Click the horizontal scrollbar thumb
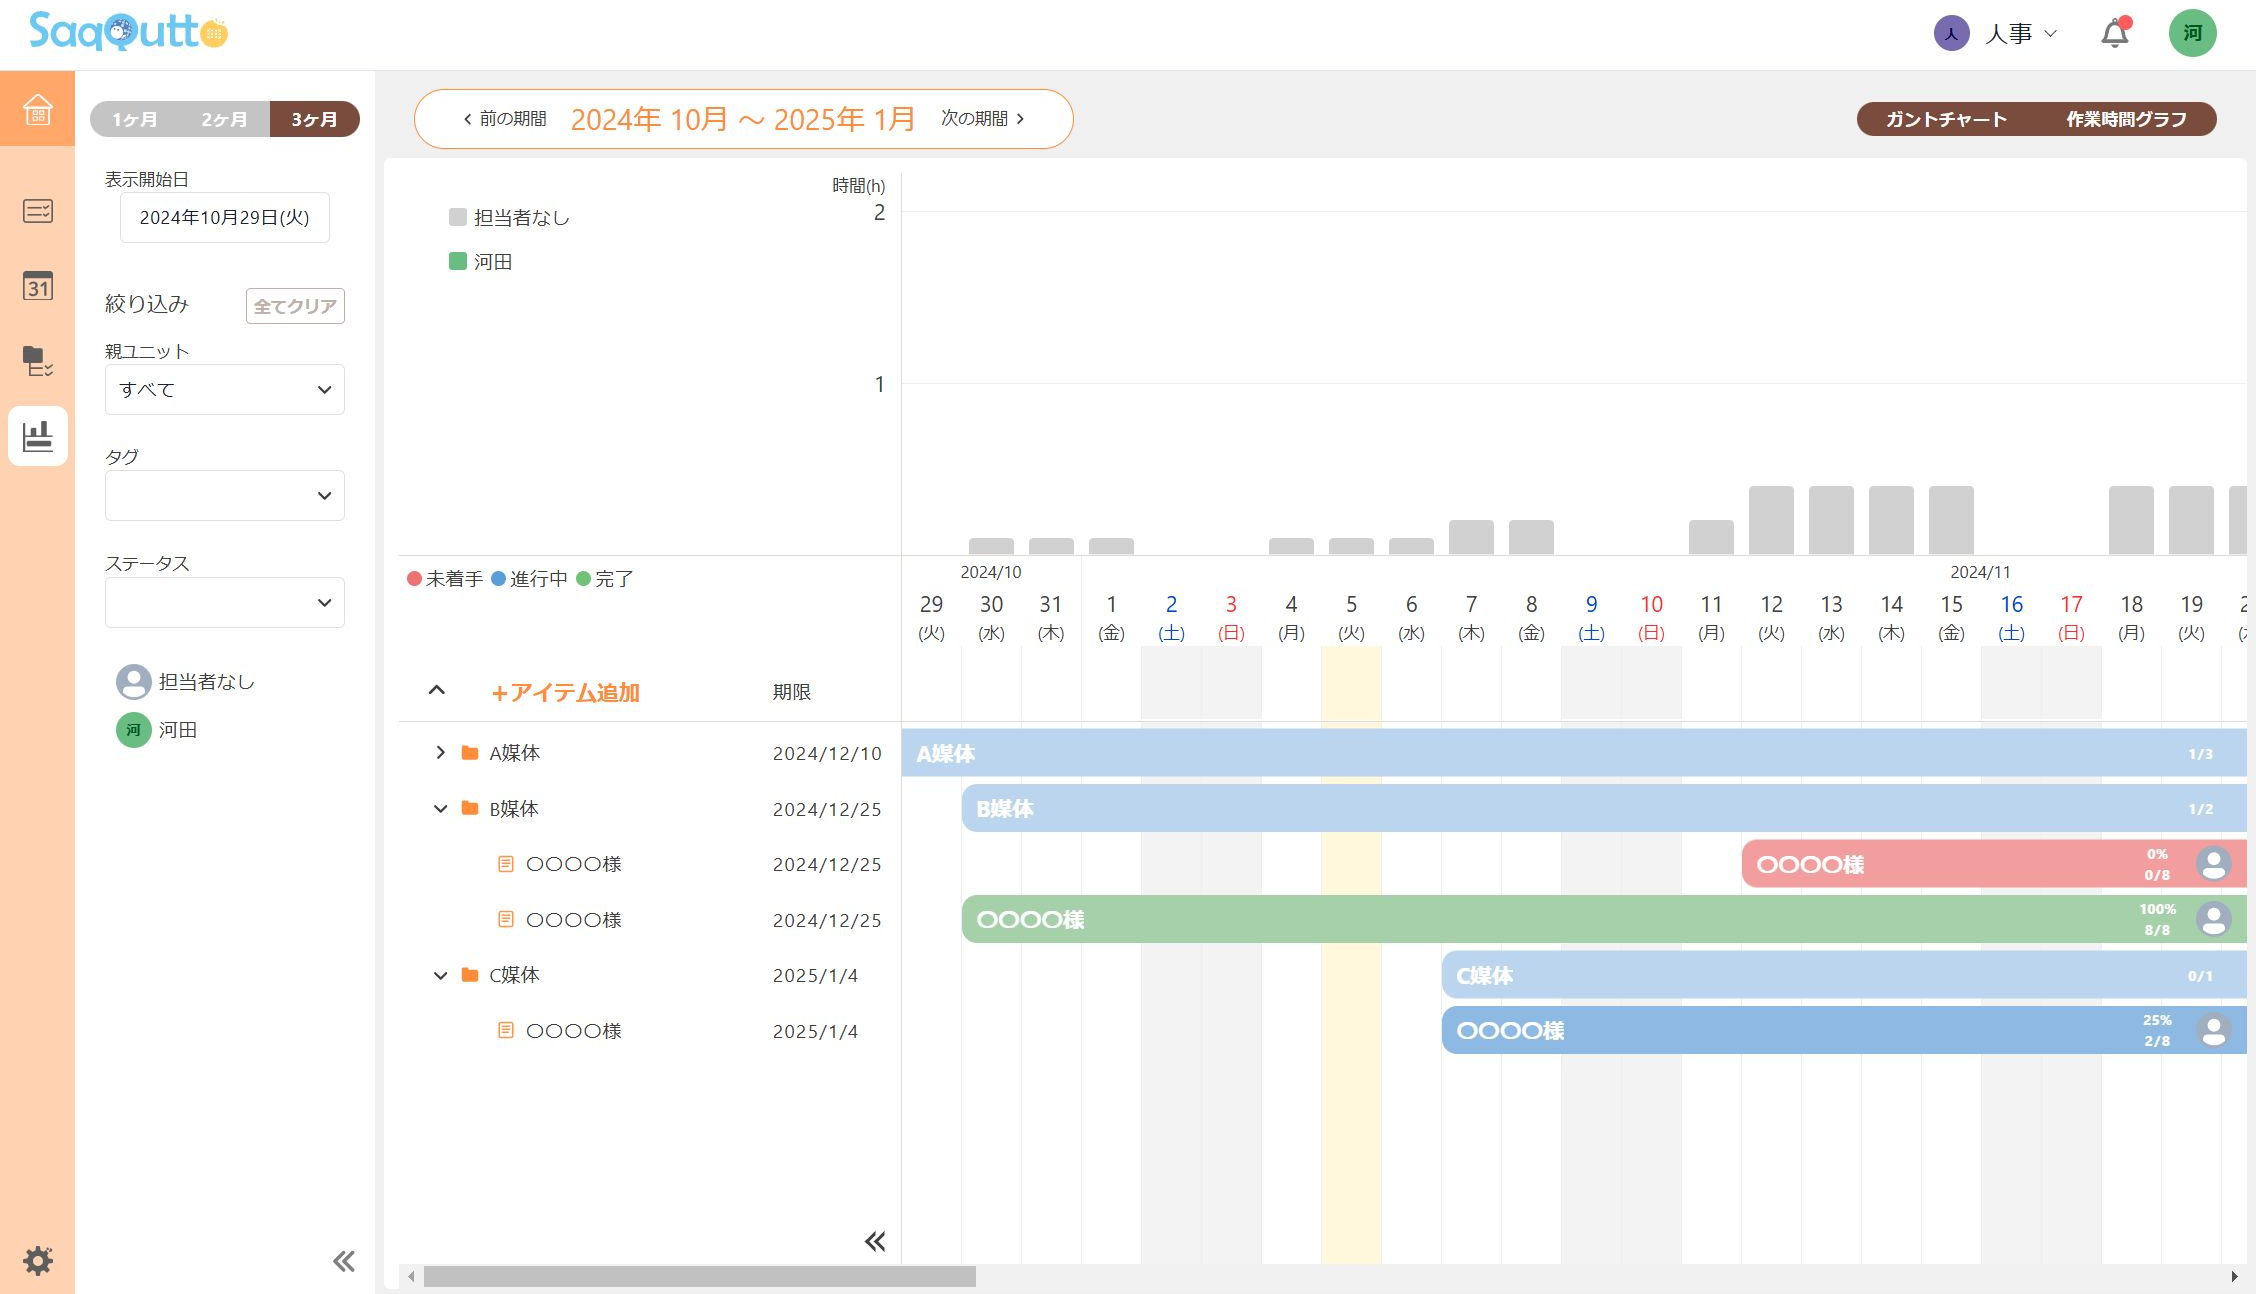2256x1294 pixels. coord(699,1277)
